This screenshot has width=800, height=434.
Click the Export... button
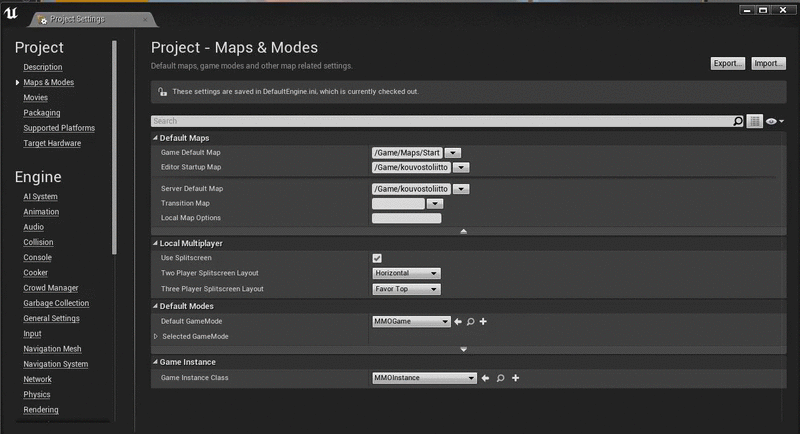point(727,63)
